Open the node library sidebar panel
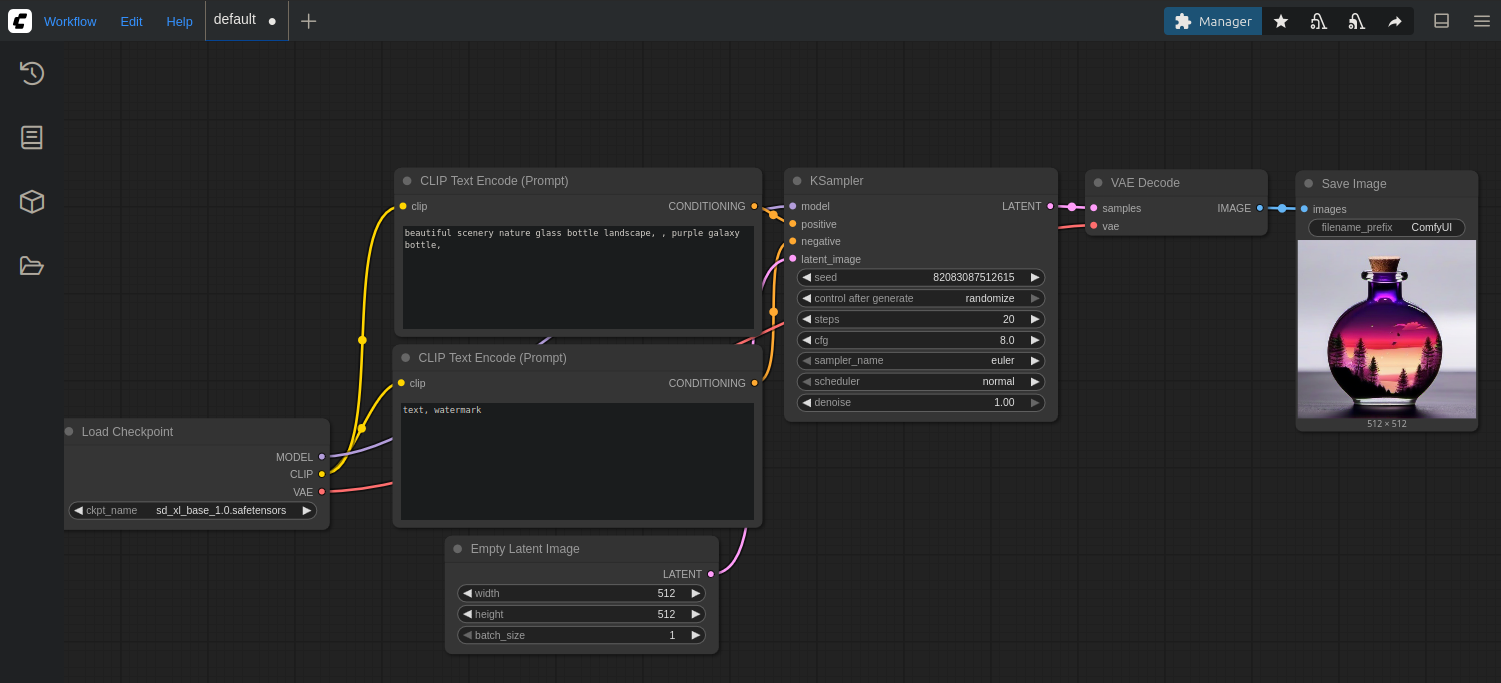 pos(31,137)
